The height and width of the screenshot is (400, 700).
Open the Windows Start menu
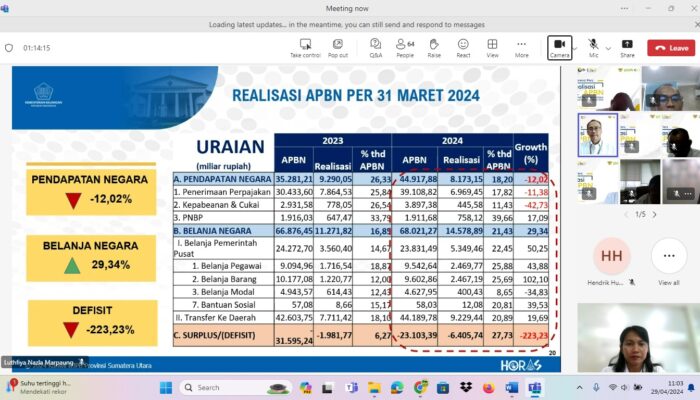click(x=165, y=387)
